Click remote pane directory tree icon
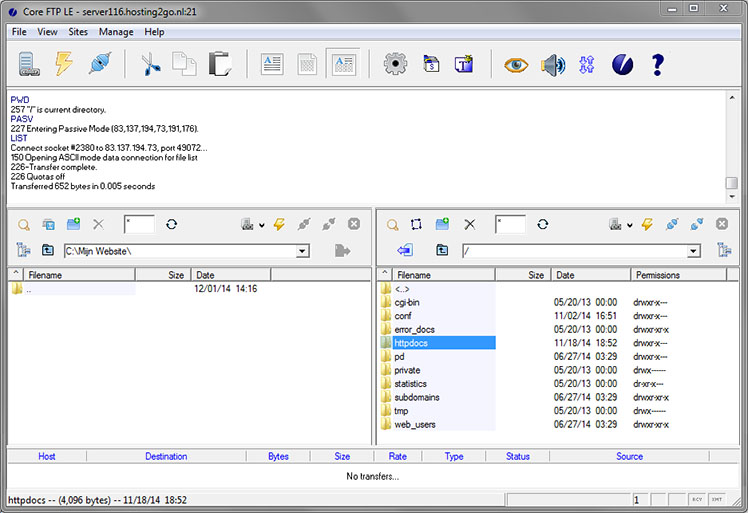Screen dimensions: 748x513 coord(724,250)
